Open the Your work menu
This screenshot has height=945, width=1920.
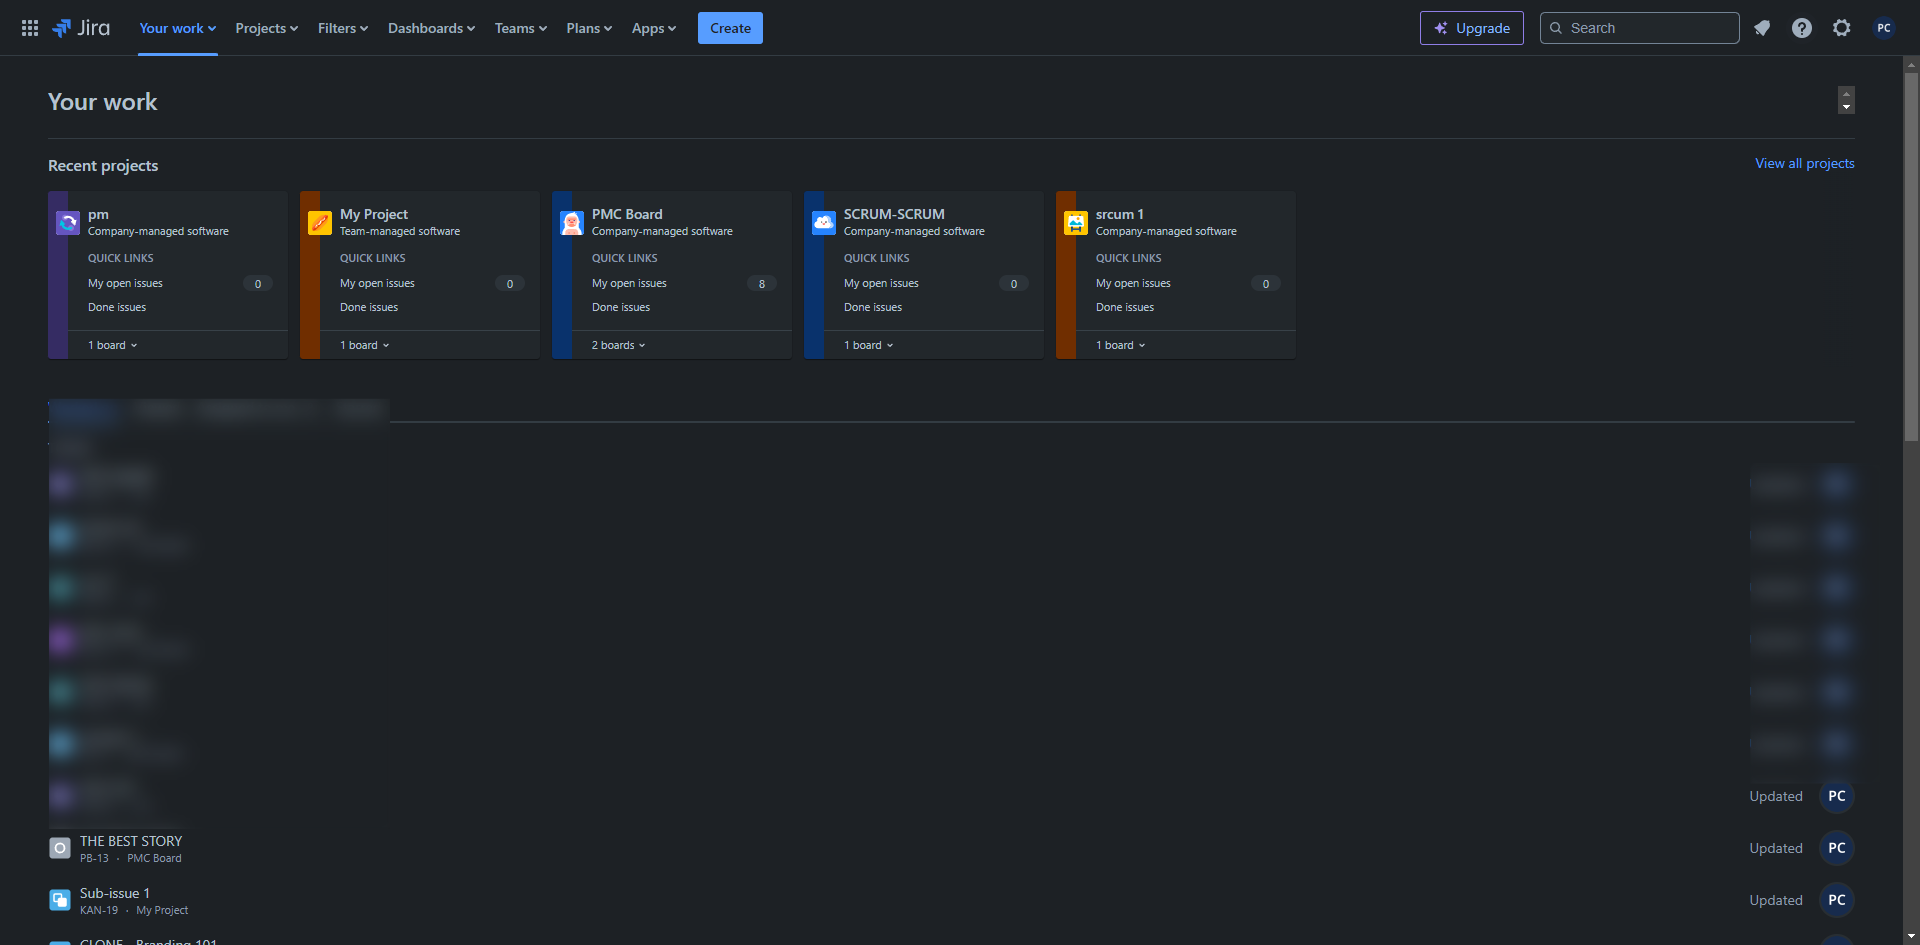[178, 28]
